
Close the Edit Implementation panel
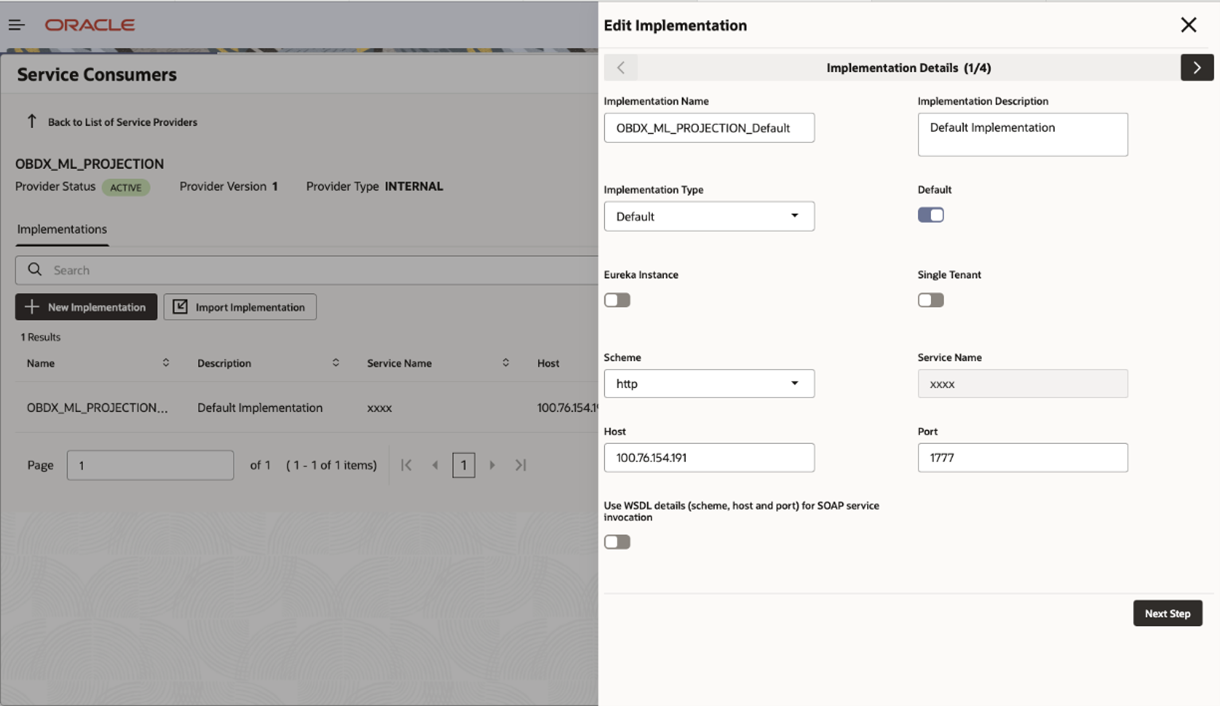1188,25
